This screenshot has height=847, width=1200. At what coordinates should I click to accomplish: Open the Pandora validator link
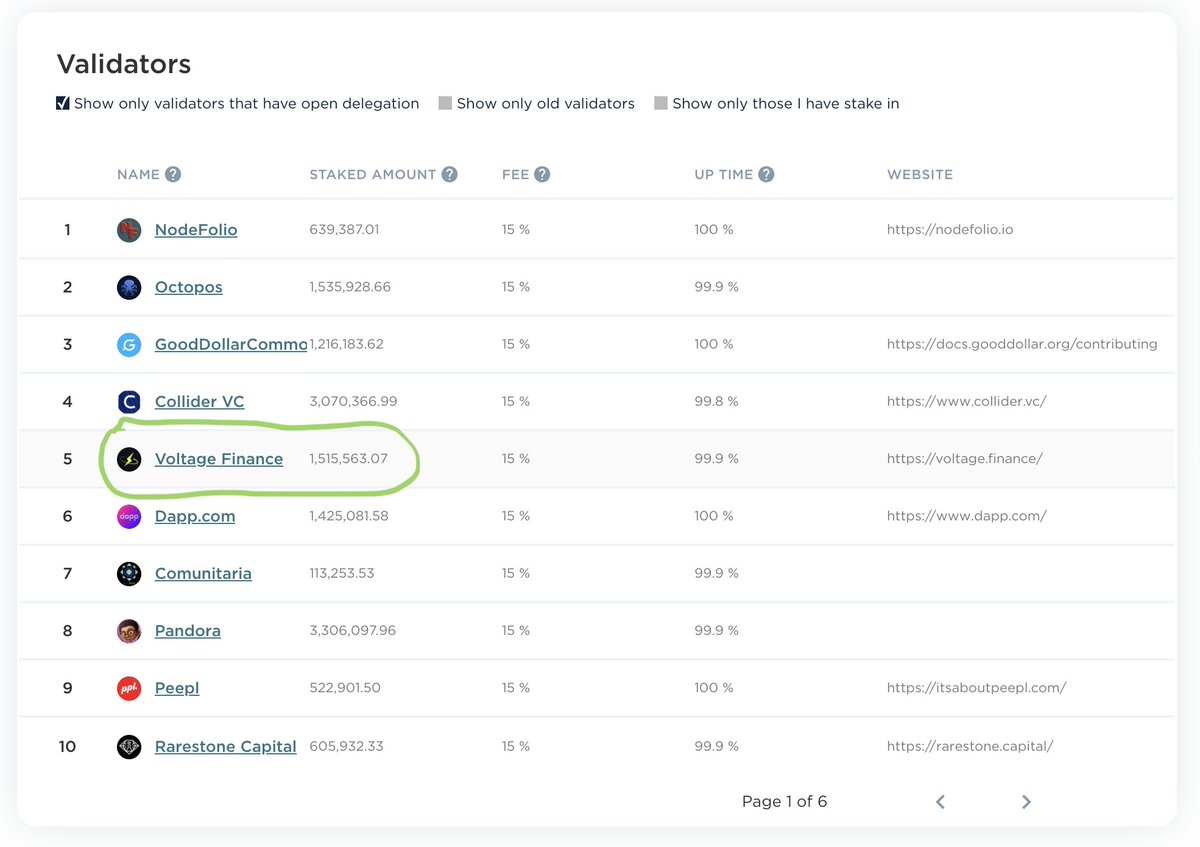(x=188, y=631)
